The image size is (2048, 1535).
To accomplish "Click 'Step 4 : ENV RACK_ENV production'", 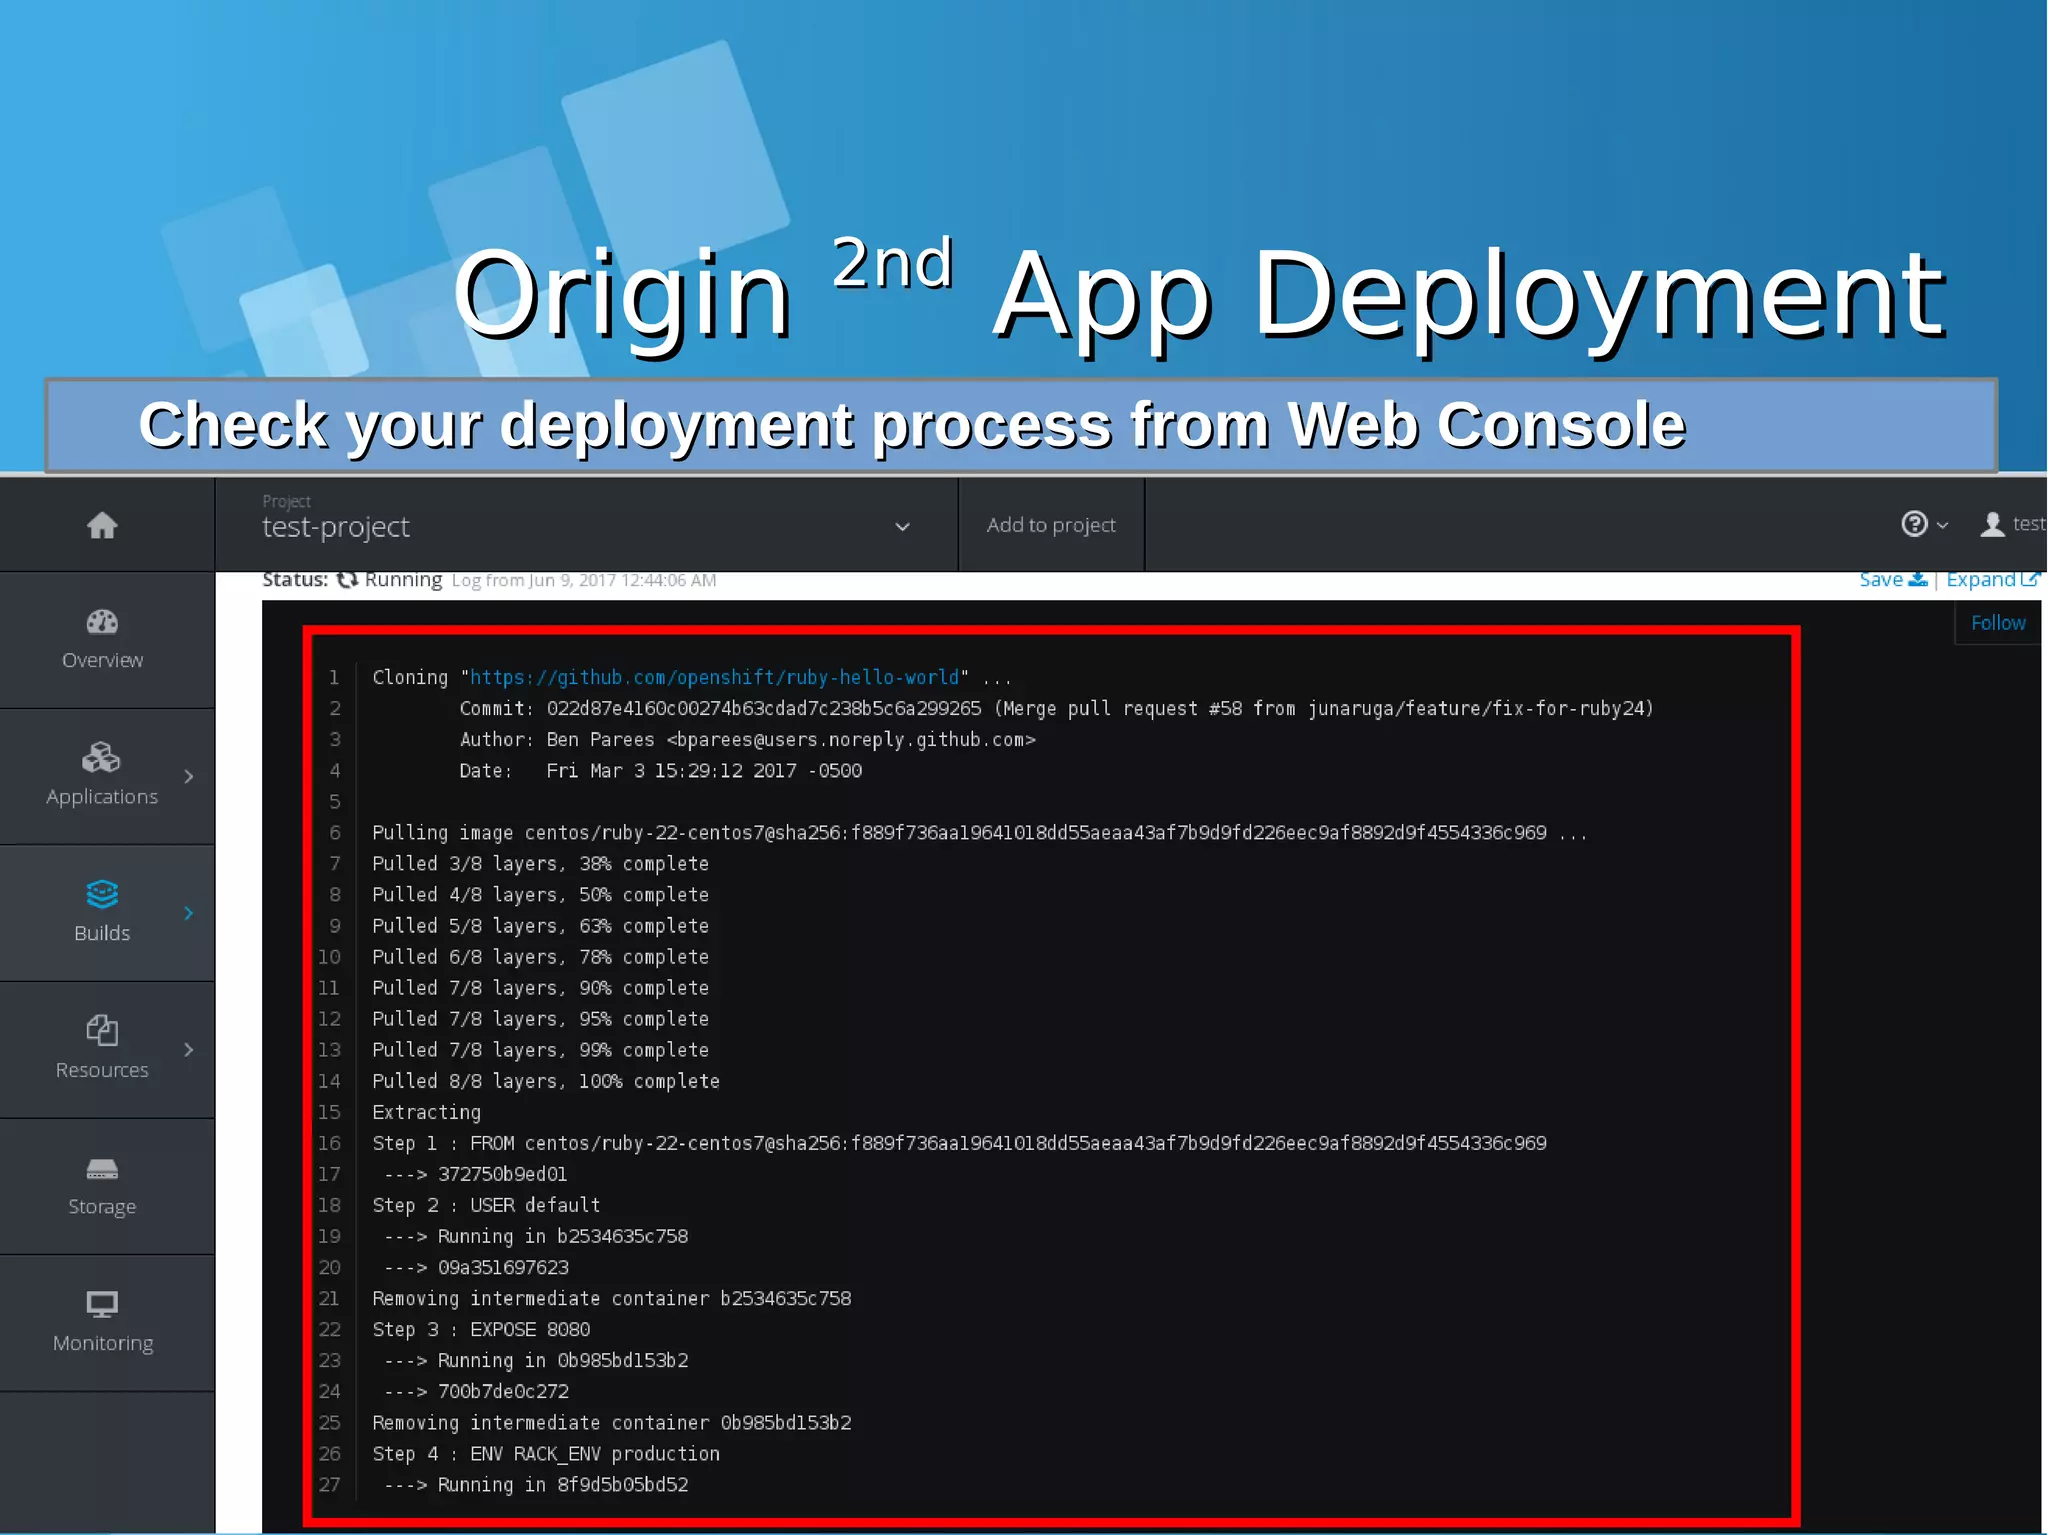I will (546, 1453).
